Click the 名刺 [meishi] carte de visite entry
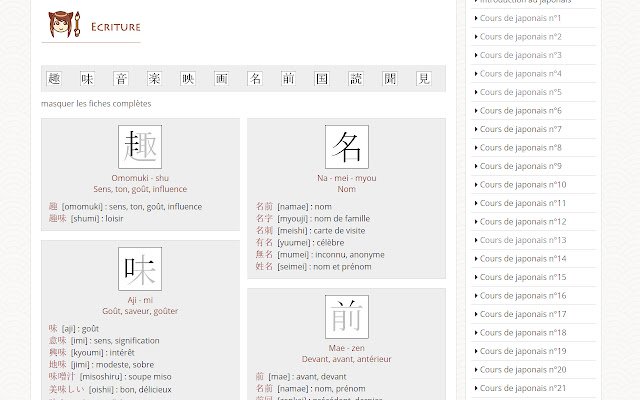Image resolution: width=640 pixels, height=400 pixels. coord(310,231)
